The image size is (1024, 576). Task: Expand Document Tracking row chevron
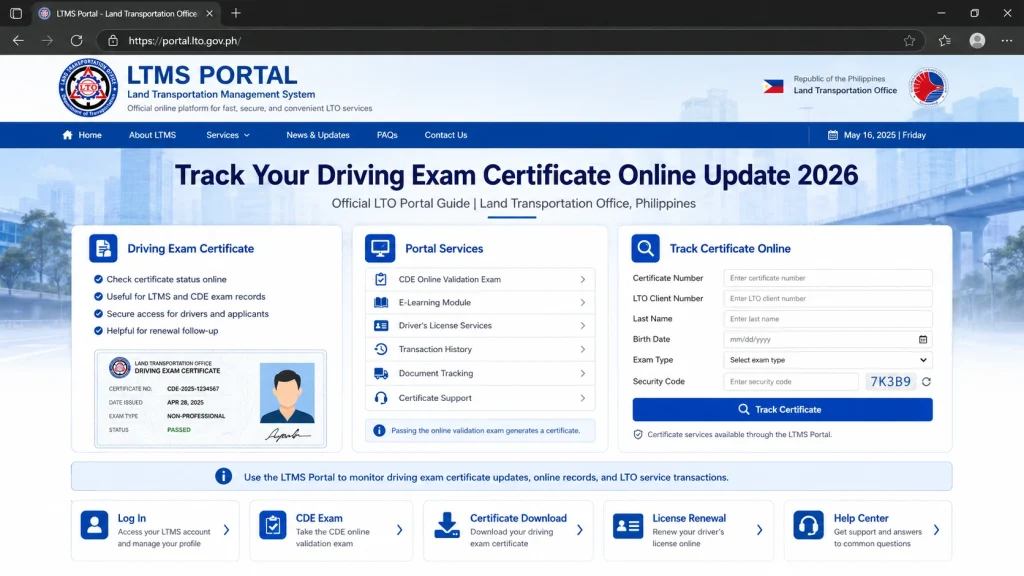[583, 374]
